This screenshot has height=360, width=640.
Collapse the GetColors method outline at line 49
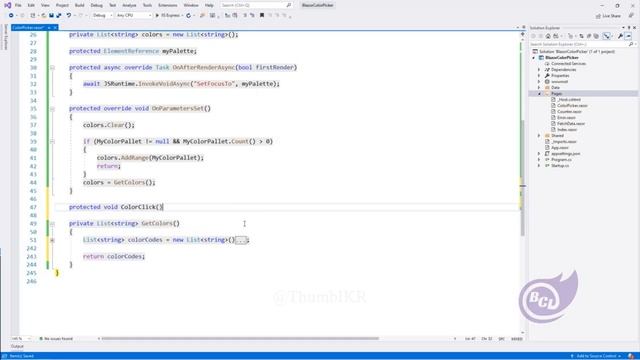pos(52,224)
